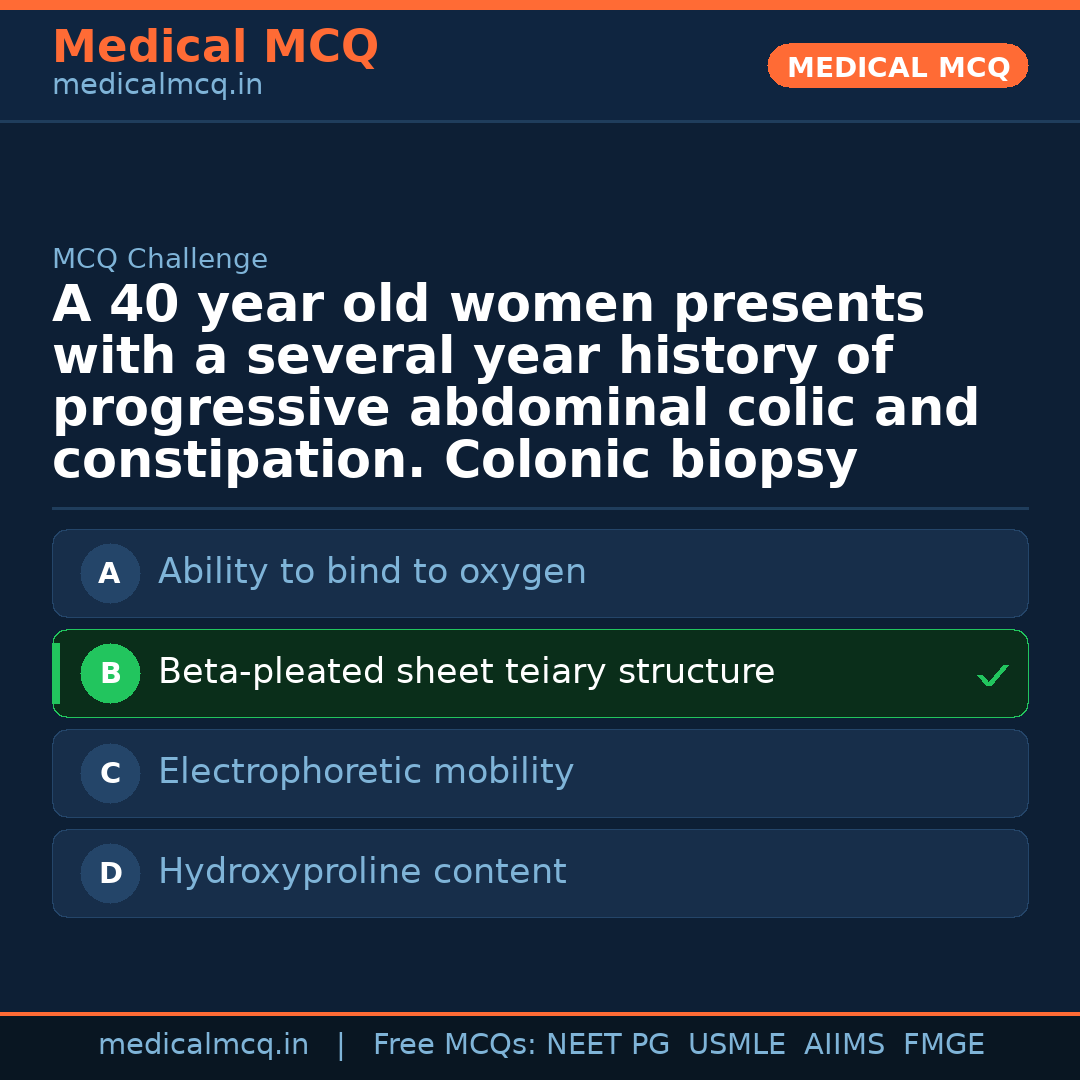Select the 'Hydroxyproline content' answer text
The height and width of the screenshot is (1080, 1080).
point(362,872)
